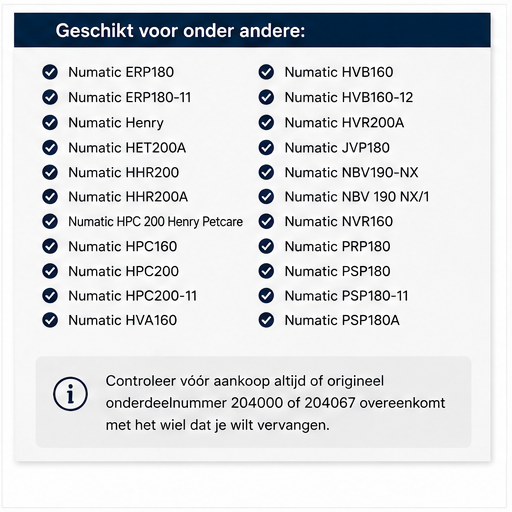Image resolution: width=512 pixels, height=512 pixels.
Task: Click the checkmark beside Numatic PSP180A
Action: pyautogui.click(x=266, y=320)
